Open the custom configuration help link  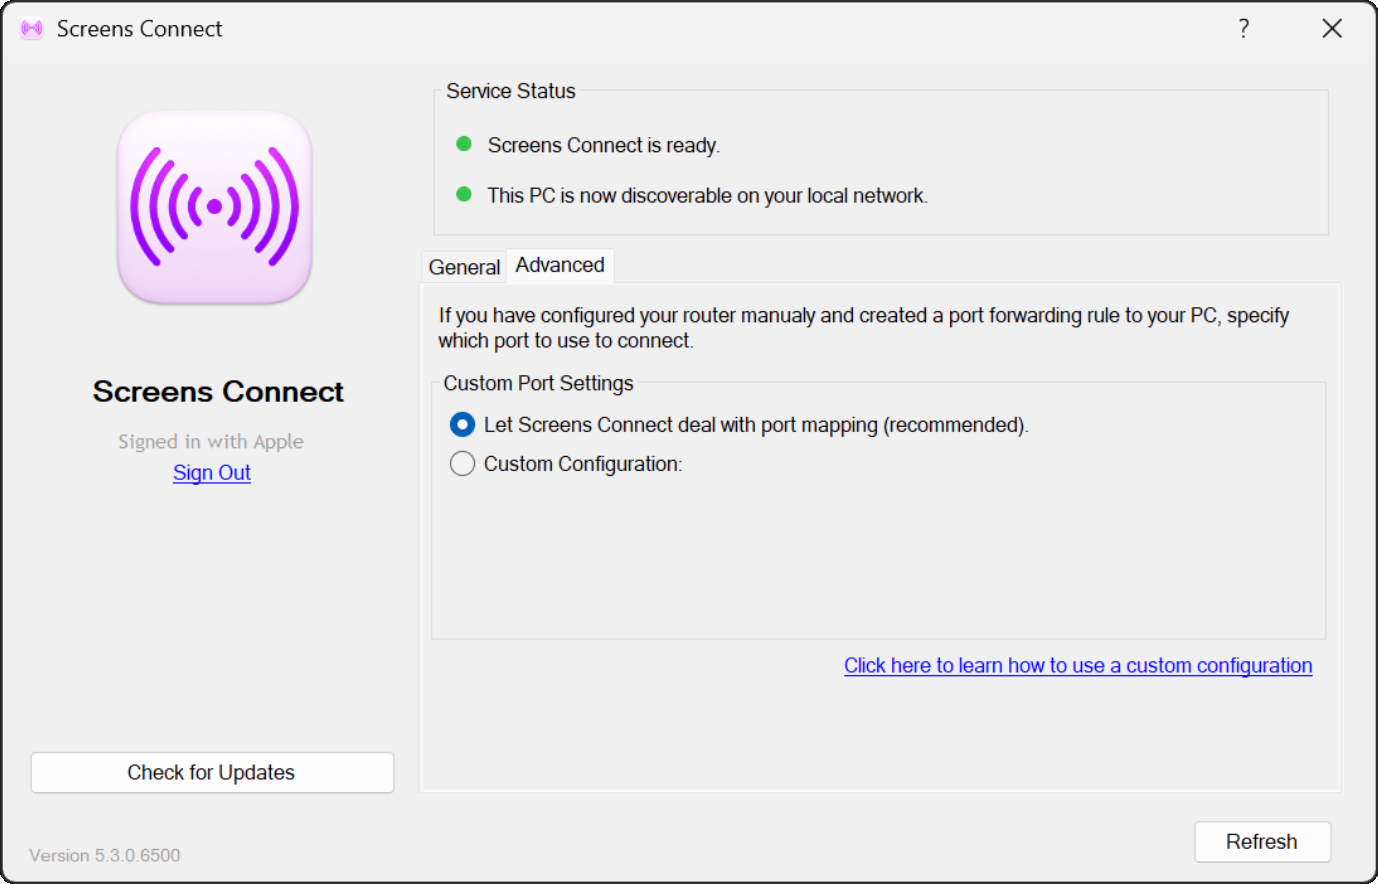pos(1078,666)
